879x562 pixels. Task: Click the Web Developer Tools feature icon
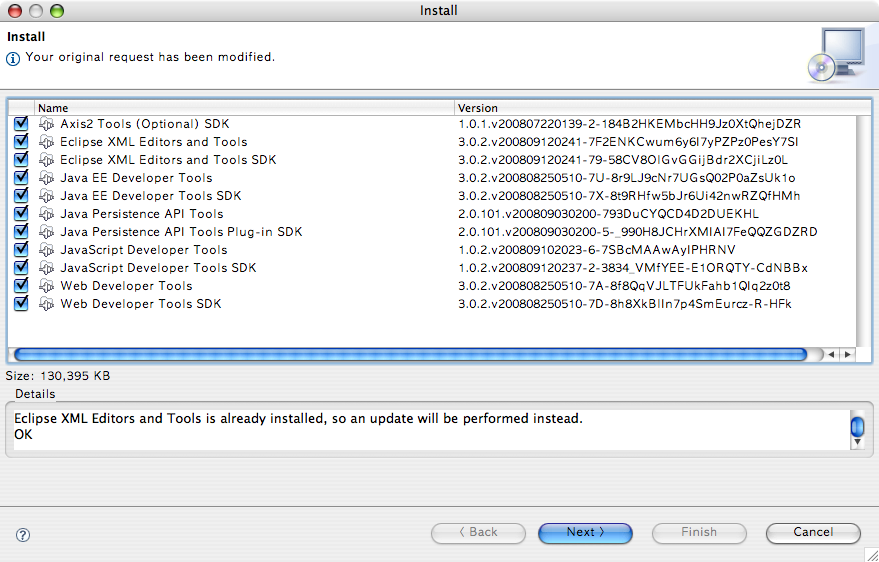47,286
